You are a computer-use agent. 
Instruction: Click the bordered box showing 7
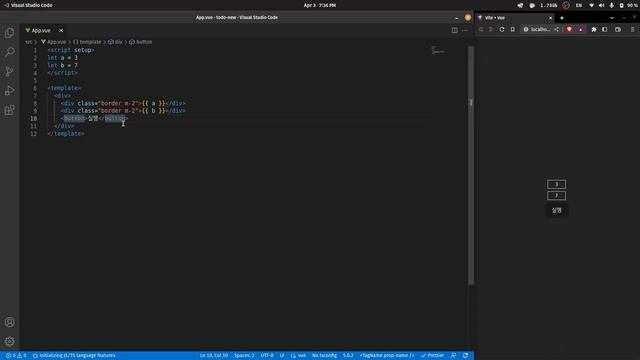556,196
